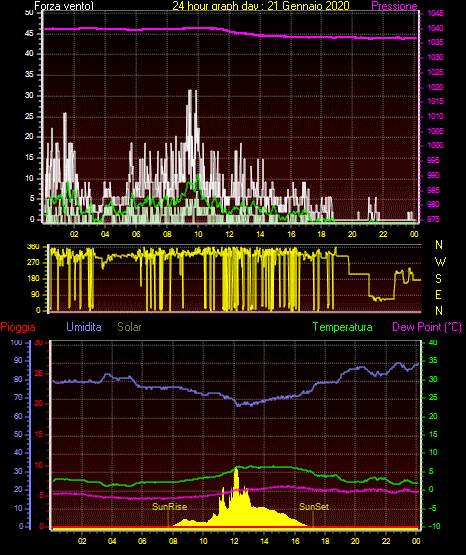Click hour '06' under the bottom temperature graph

142,541
